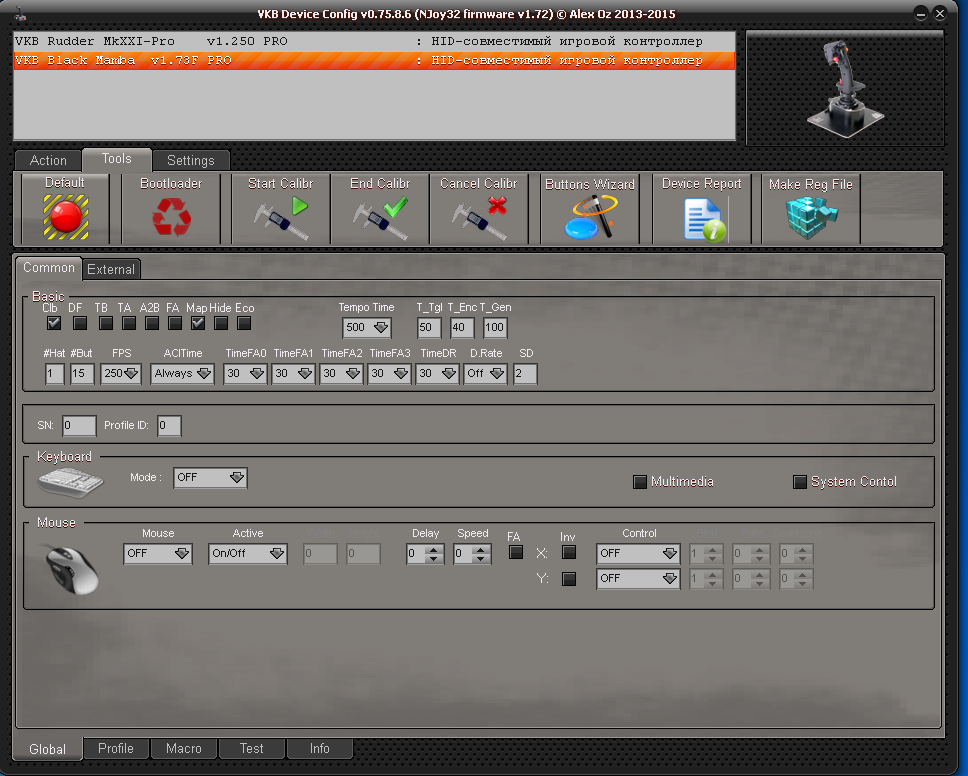Enable the TB checkbox
968x776 pixels.
click(106, 323)
